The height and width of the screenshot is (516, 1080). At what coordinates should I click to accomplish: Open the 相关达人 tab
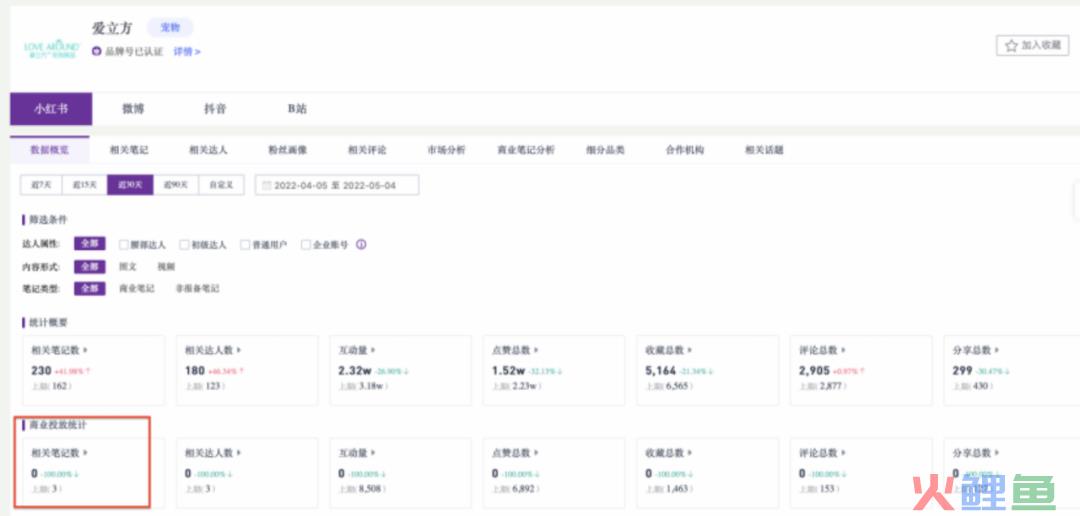208,149
